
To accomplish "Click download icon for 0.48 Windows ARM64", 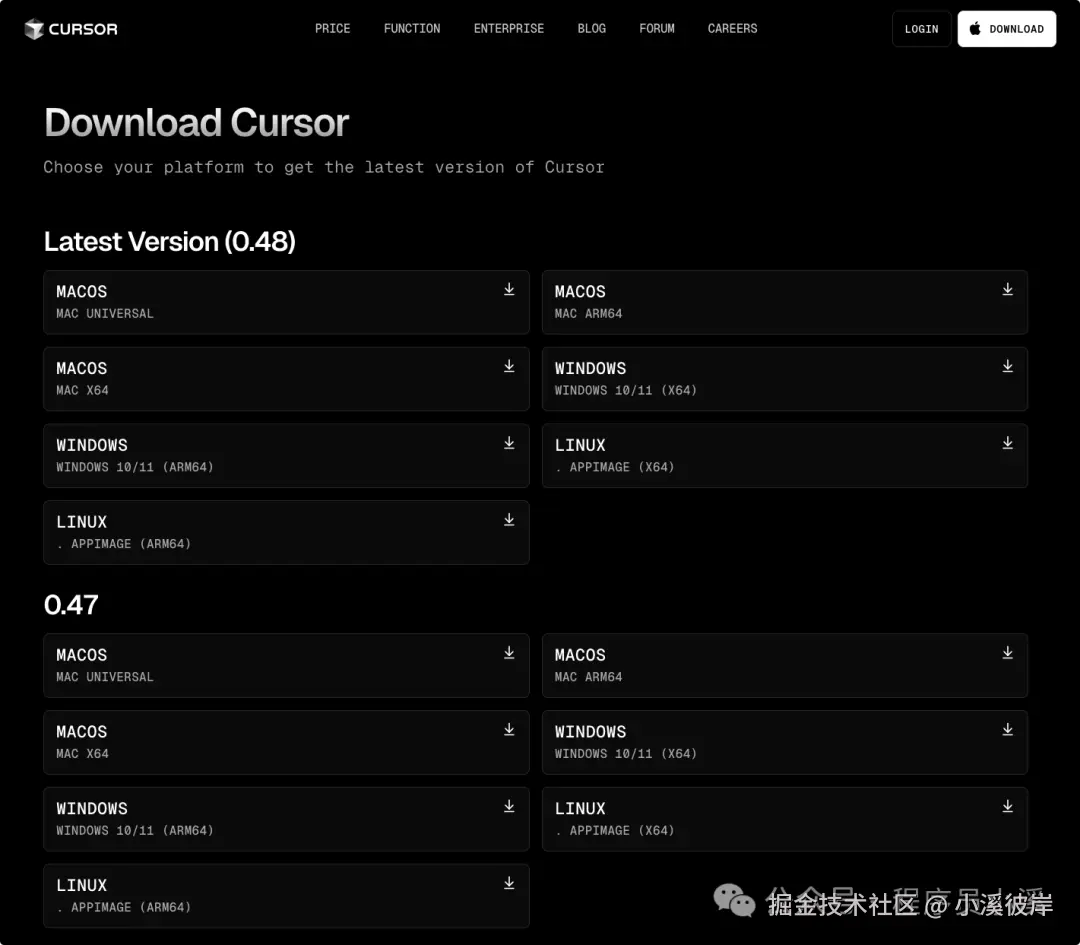I will click(x=509, y=443).
